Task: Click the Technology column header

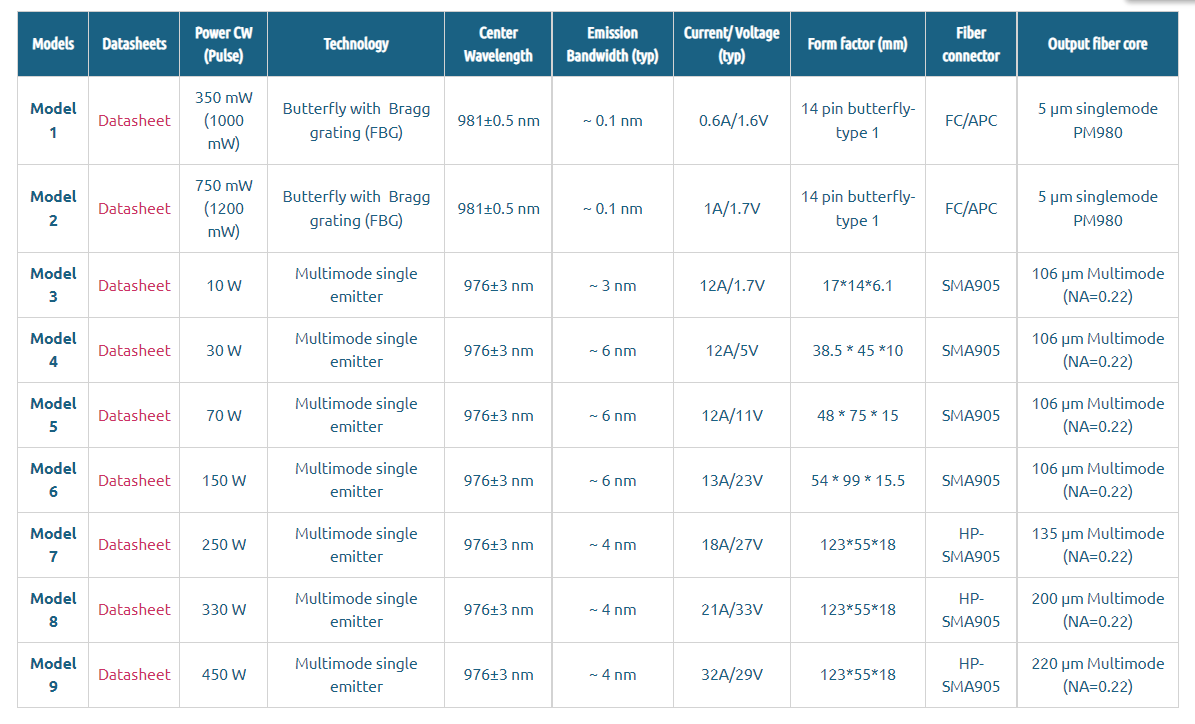Action: (356, 44)
